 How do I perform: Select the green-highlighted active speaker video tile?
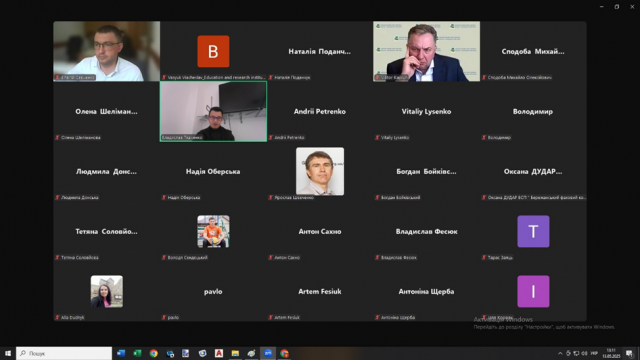213,111
